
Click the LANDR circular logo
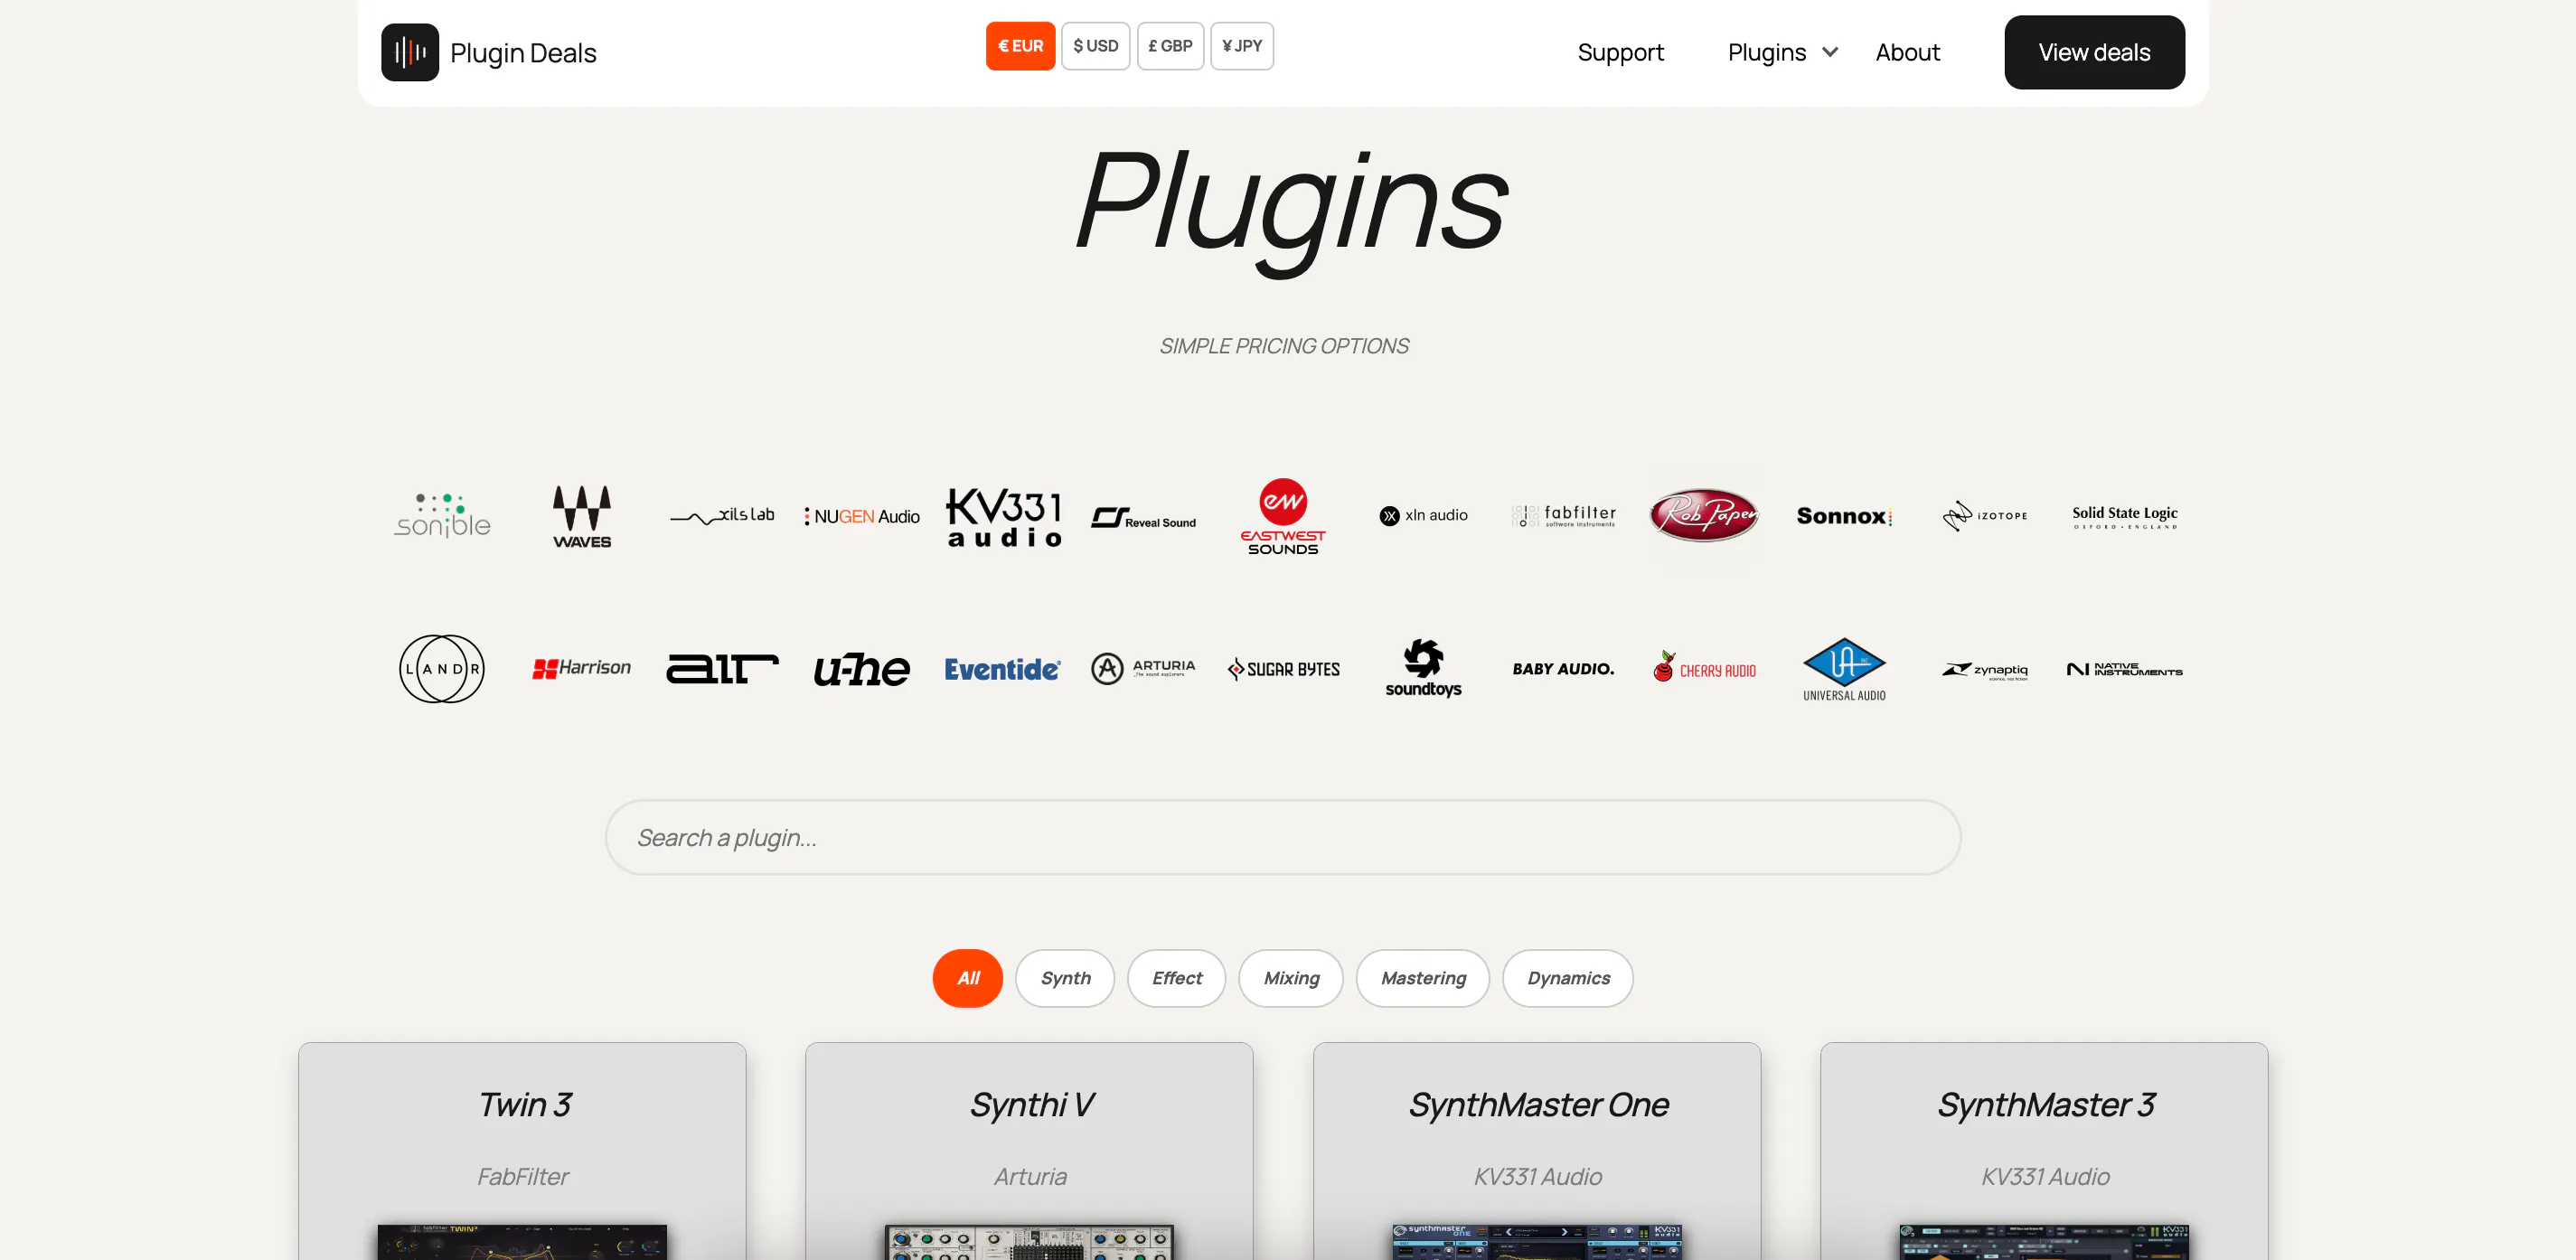pyautogui.click(x=442, y=668)
